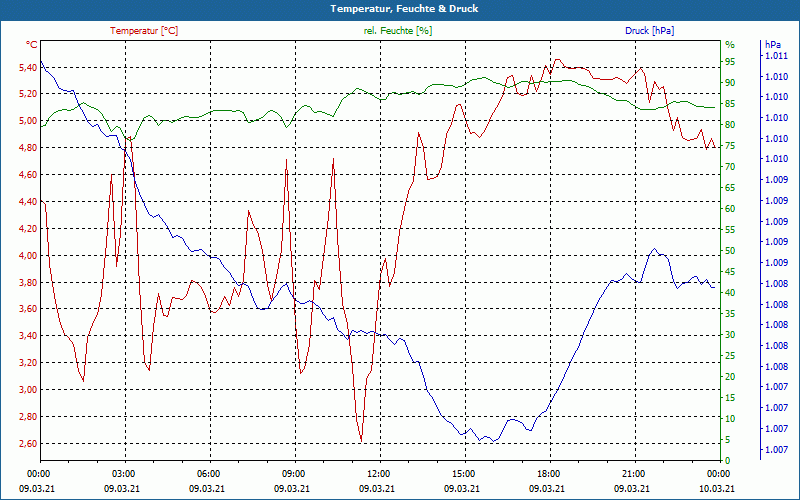The width and height of the screenshot is (800, 500).
Task: Click humidity axis value 20
Action: coord(730,377)
